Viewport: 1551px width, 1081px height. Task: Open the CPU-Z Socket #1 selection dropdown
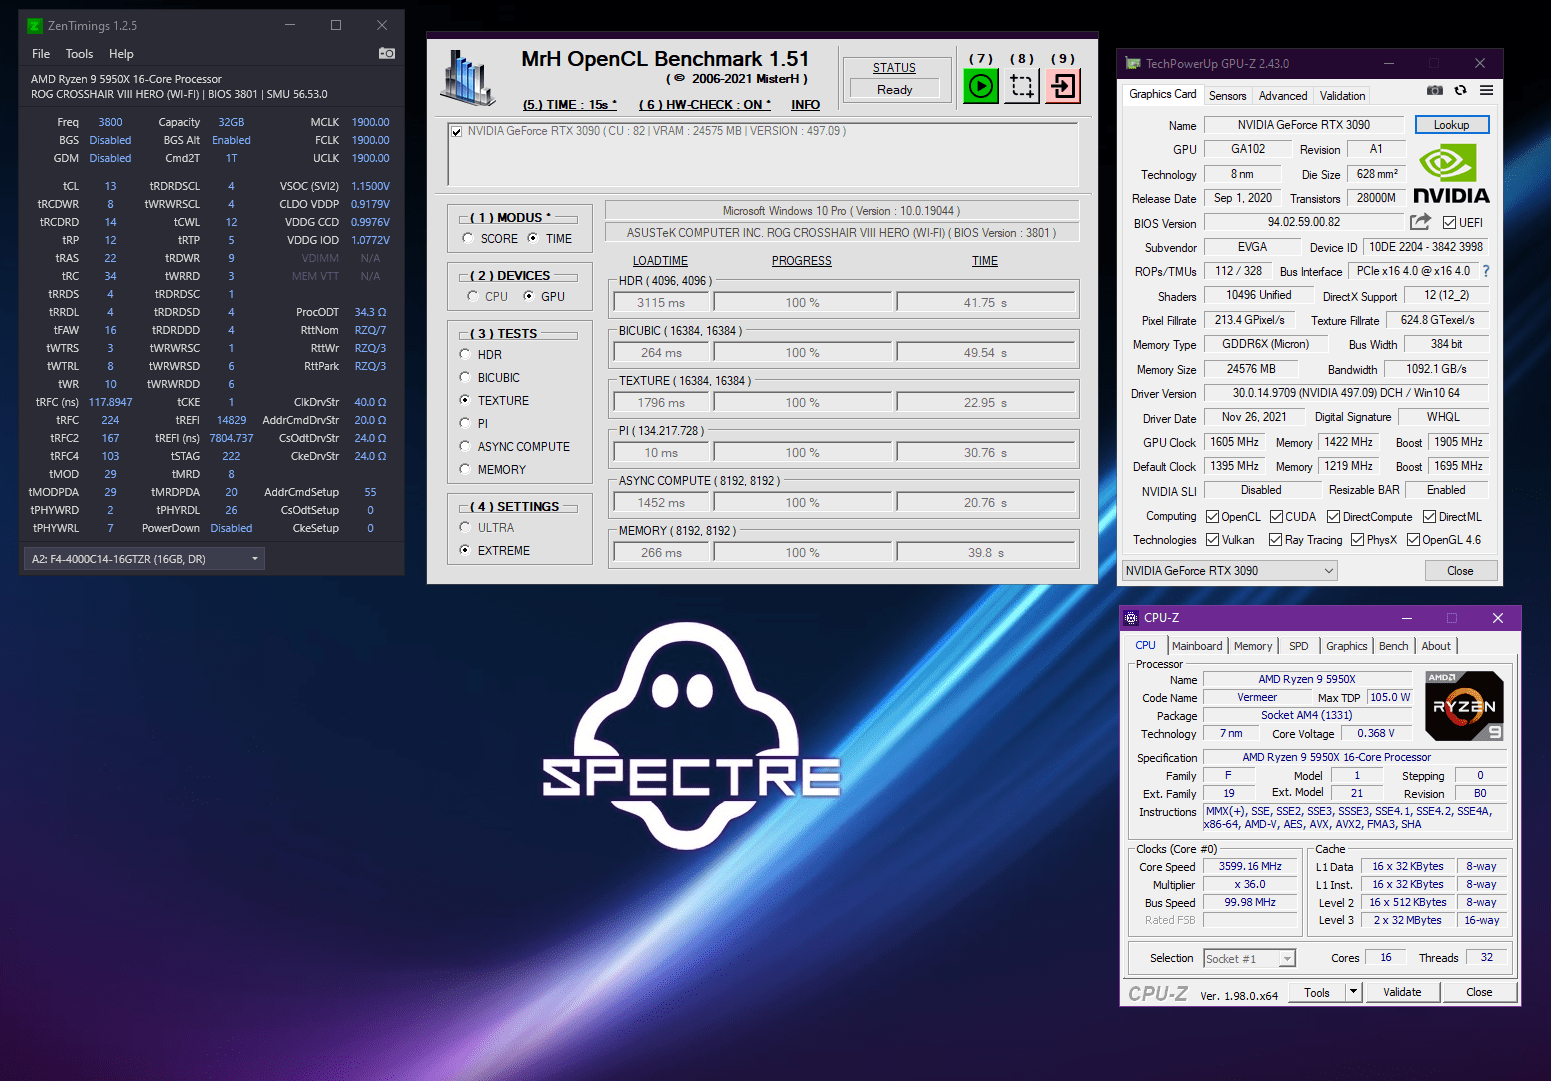(1249, 958)
